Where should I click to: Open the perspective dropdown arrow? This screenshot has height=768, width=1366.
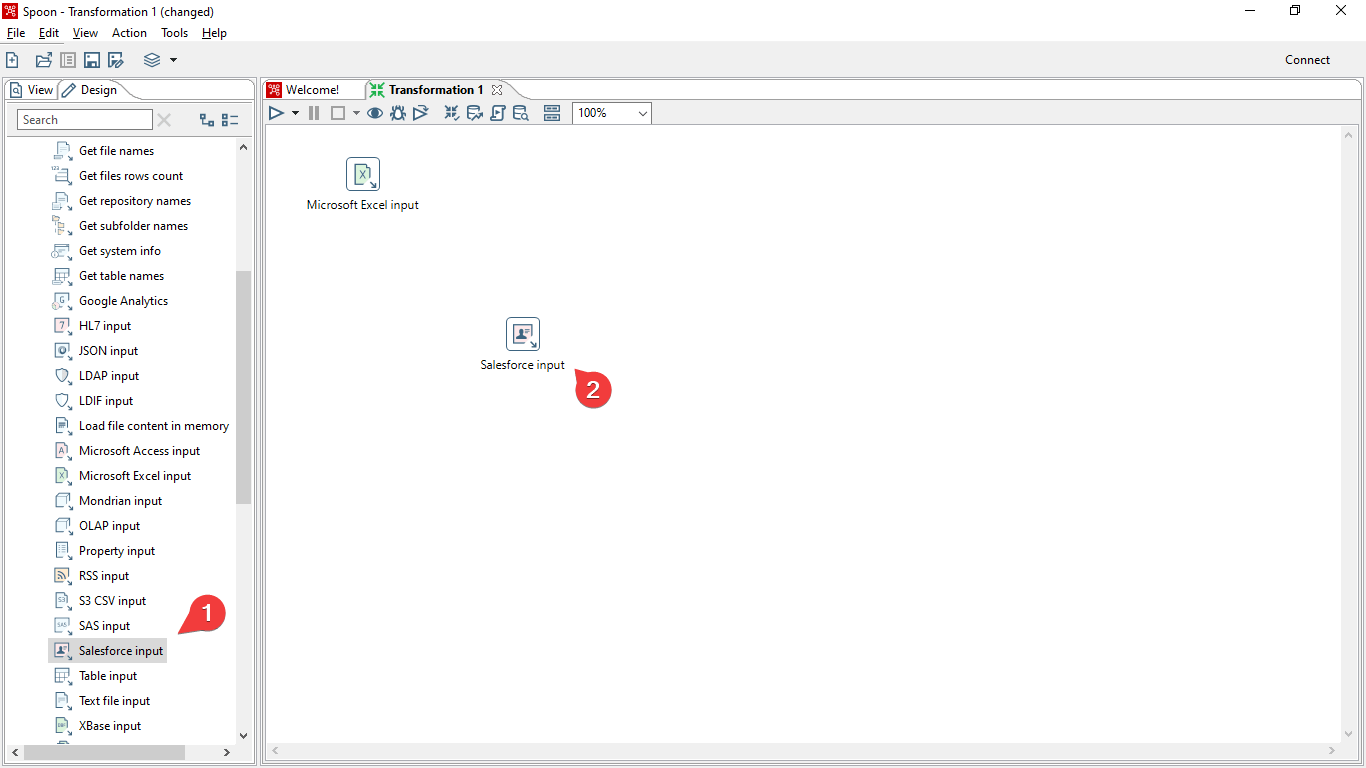pyautogui.click(x=173, y=60)
